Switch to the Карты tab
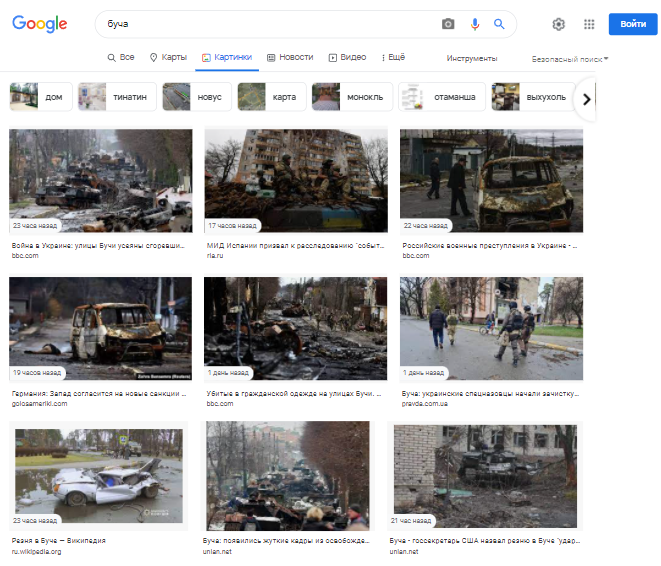This screenshot has height=566, width=661. pos(168,58)
